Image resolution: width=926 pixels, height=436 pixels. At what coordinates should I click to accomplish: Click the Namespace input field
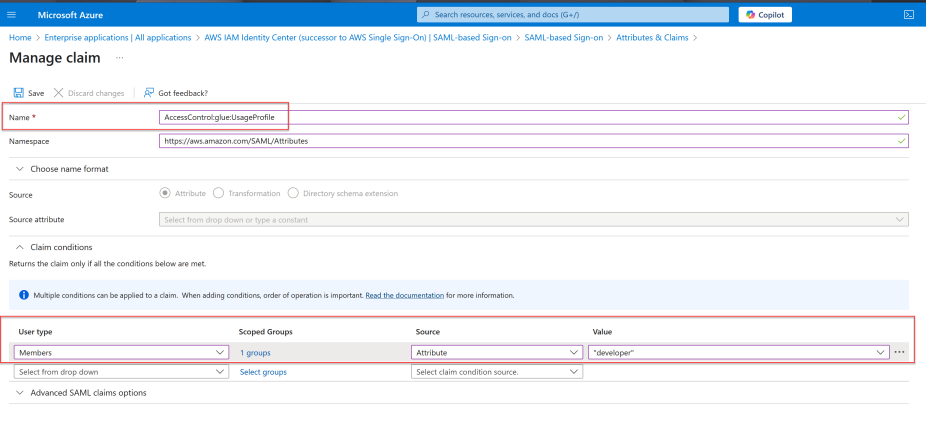point(534,141)
